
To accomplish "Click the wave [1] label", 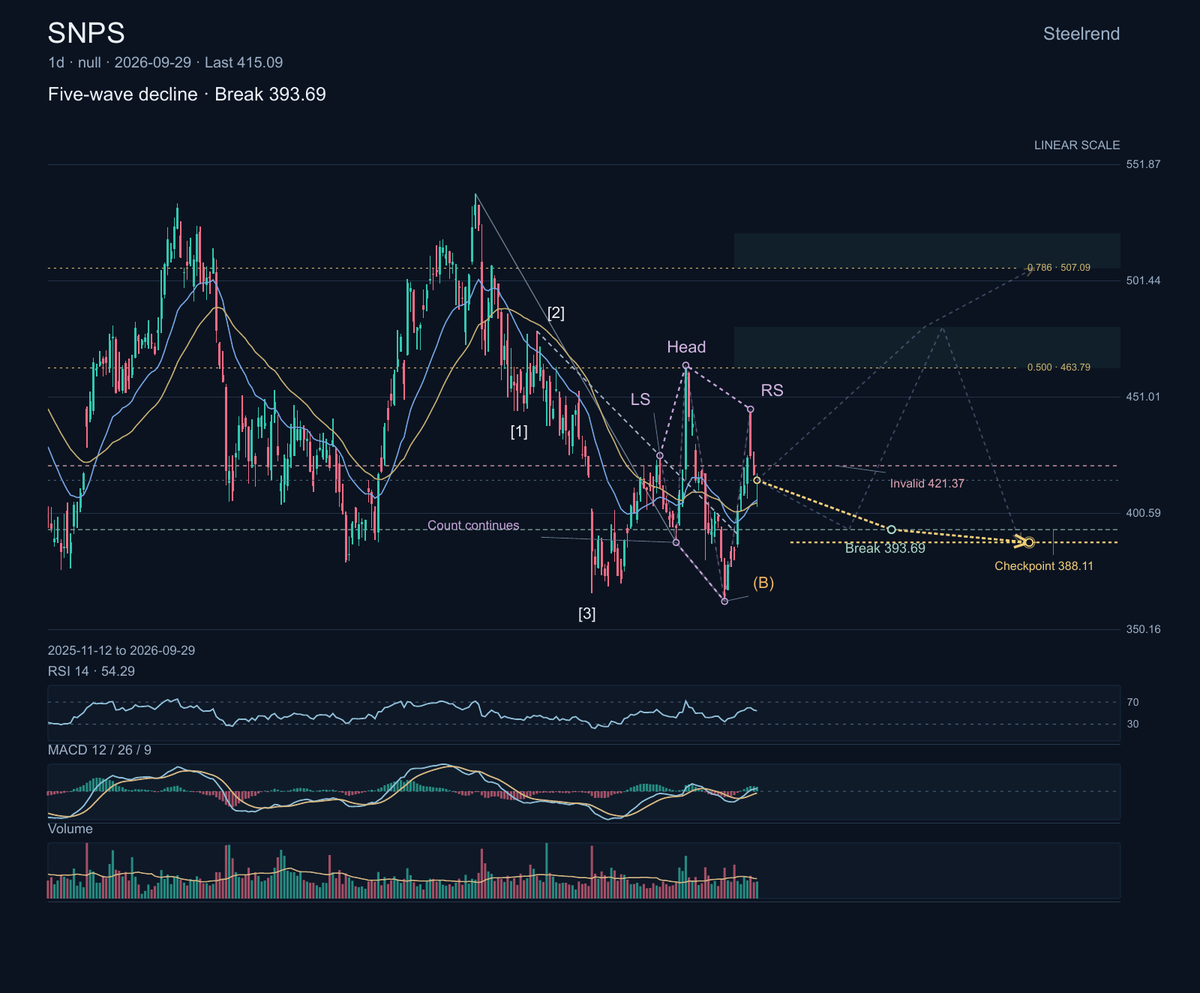I will pyautogui.click(x=519, y=432).
